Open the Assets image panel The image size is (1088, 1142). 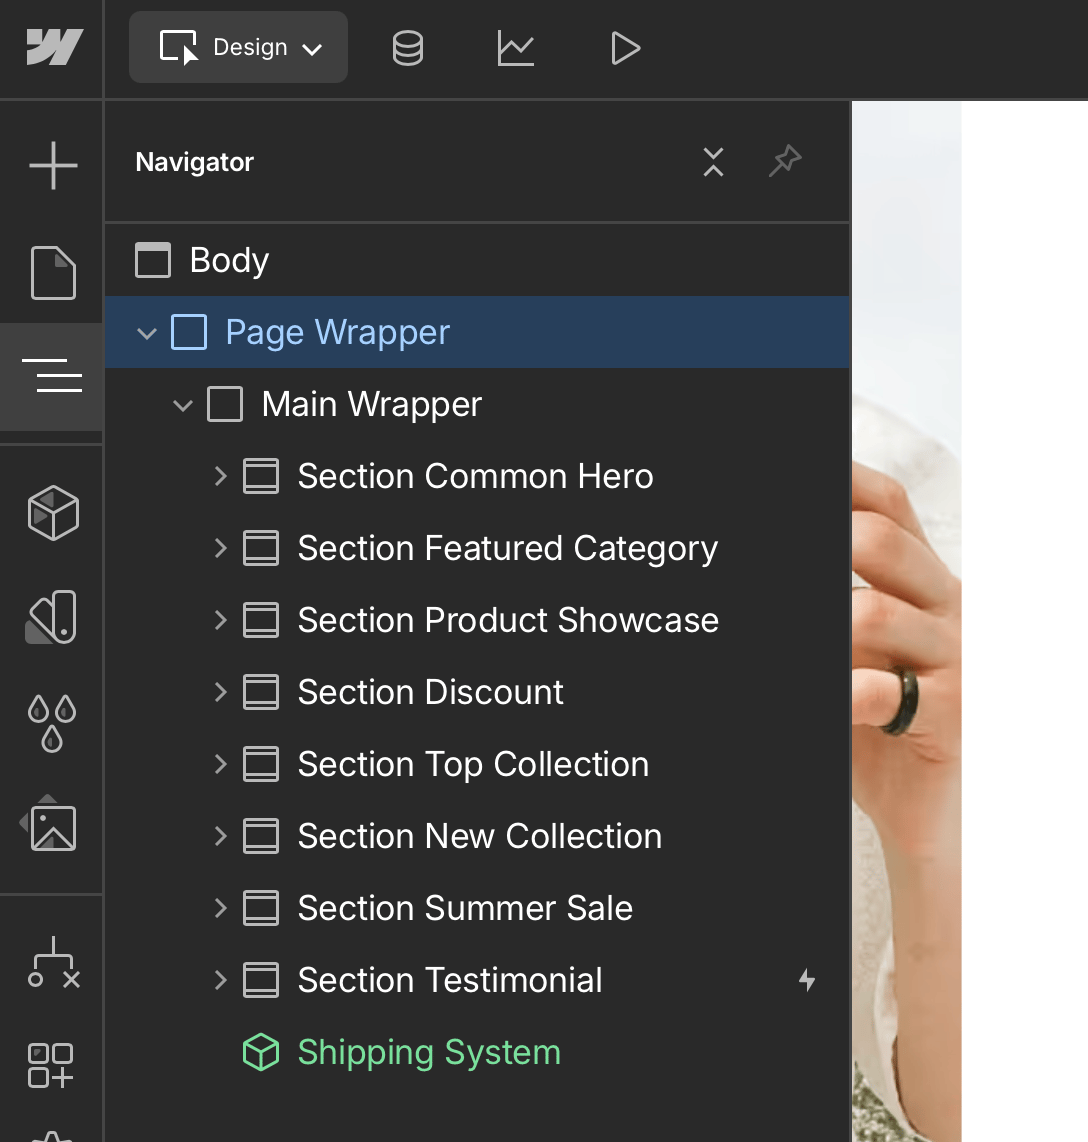[x=52, y=827]
